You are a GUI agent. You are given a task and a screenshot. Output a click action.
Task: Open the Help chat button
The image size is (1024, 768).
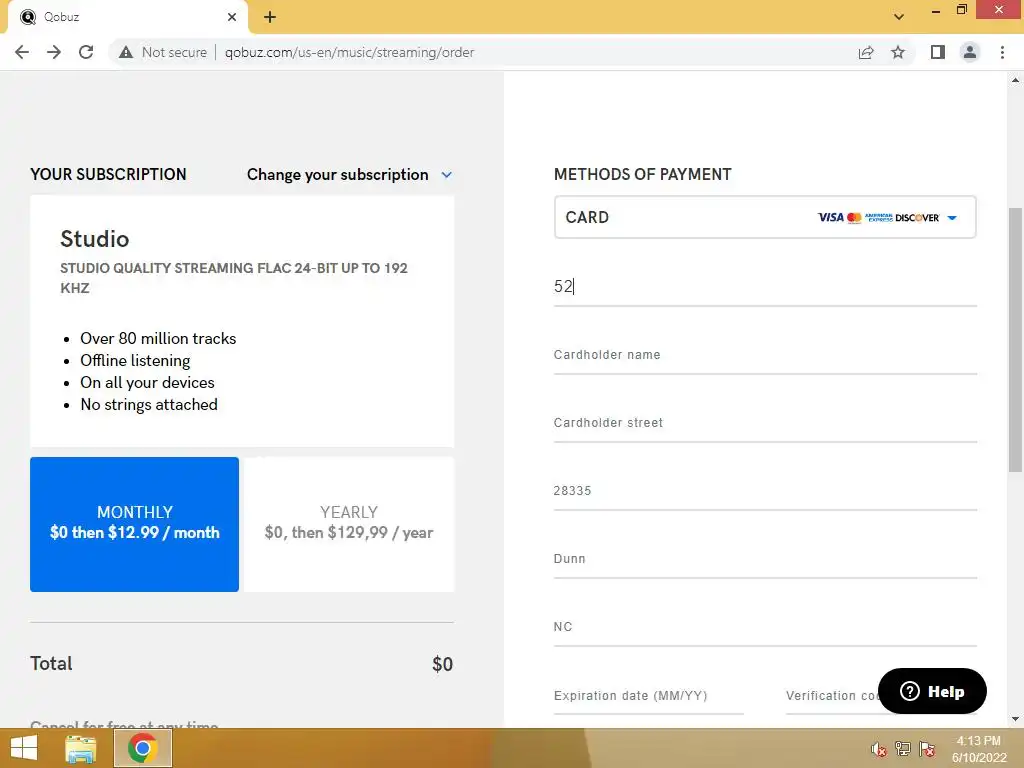click(932, 691)
